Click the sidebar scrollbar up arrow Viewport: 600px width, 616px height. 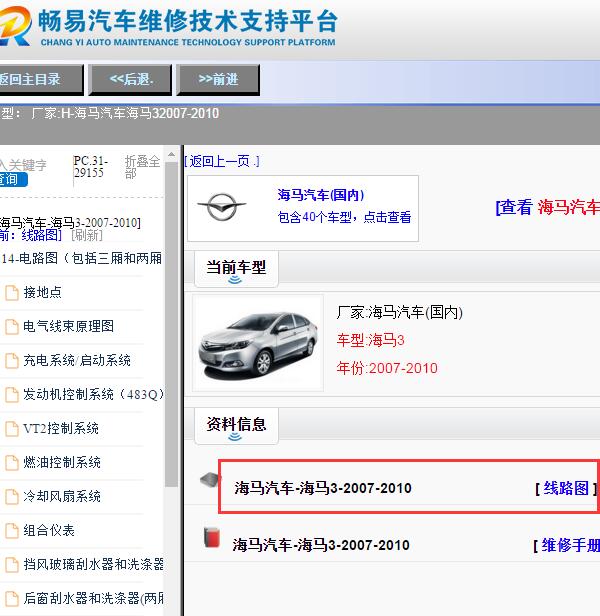[x=171, y=154]
